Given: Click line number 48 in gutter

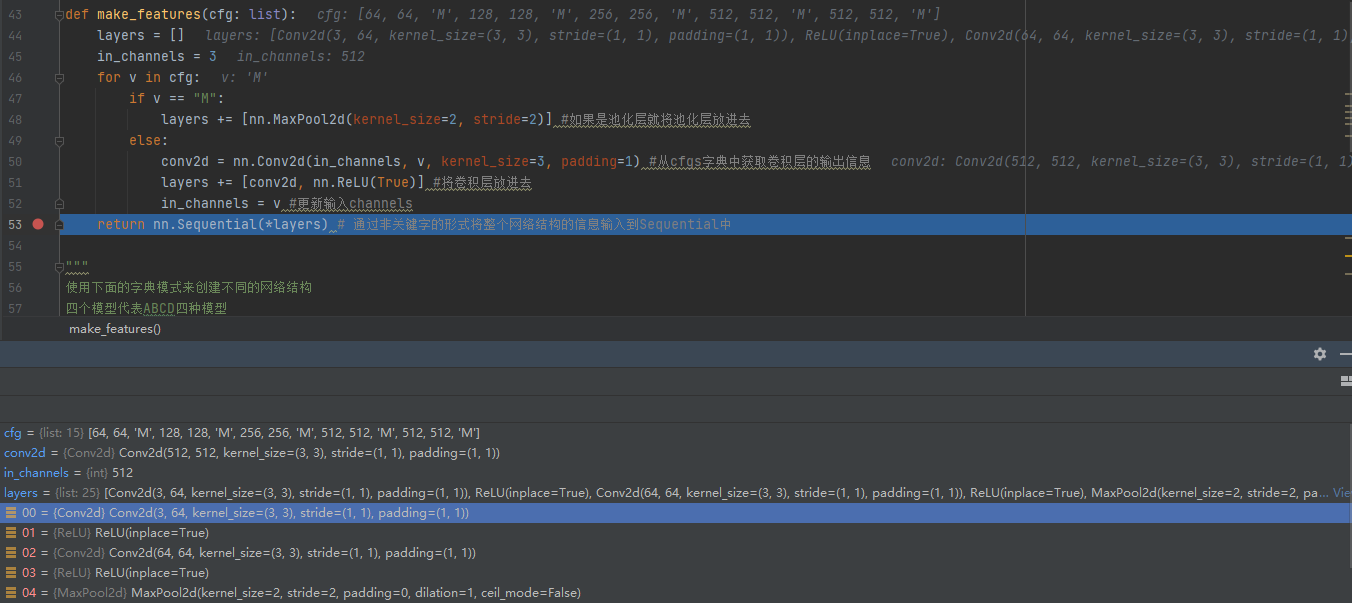Looking at the screenshot, I should click(x=14, y=120).
